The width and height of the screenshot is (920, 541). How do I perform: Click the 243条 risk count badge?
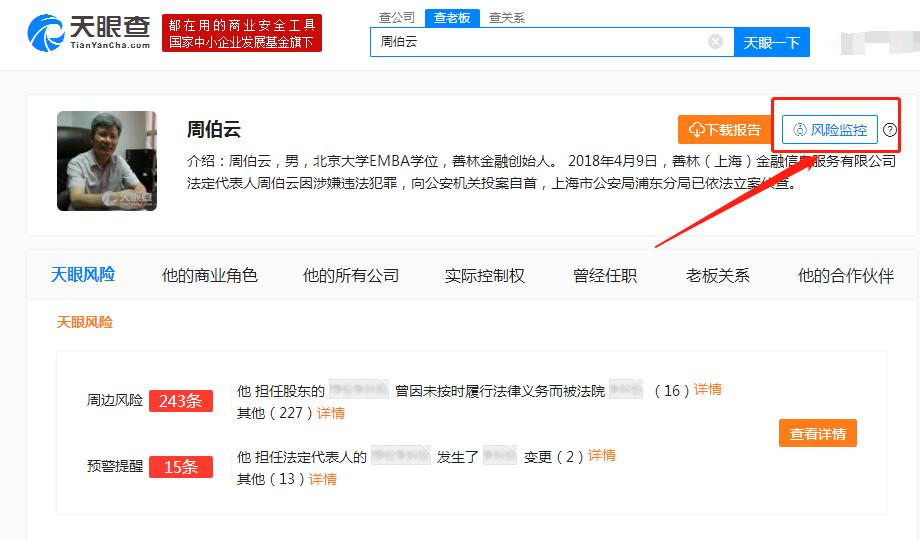click(x=181, y=401)
